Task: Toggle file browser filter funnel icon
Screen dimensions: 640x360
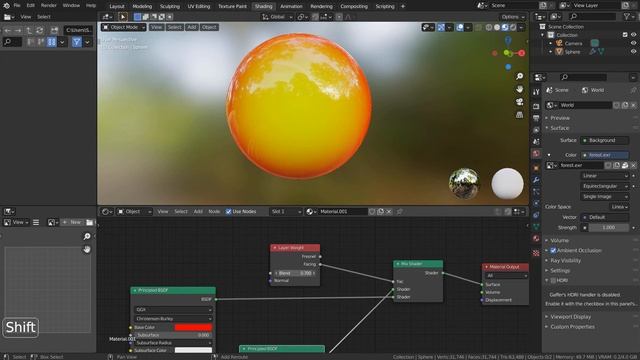Action: point(76,42)
